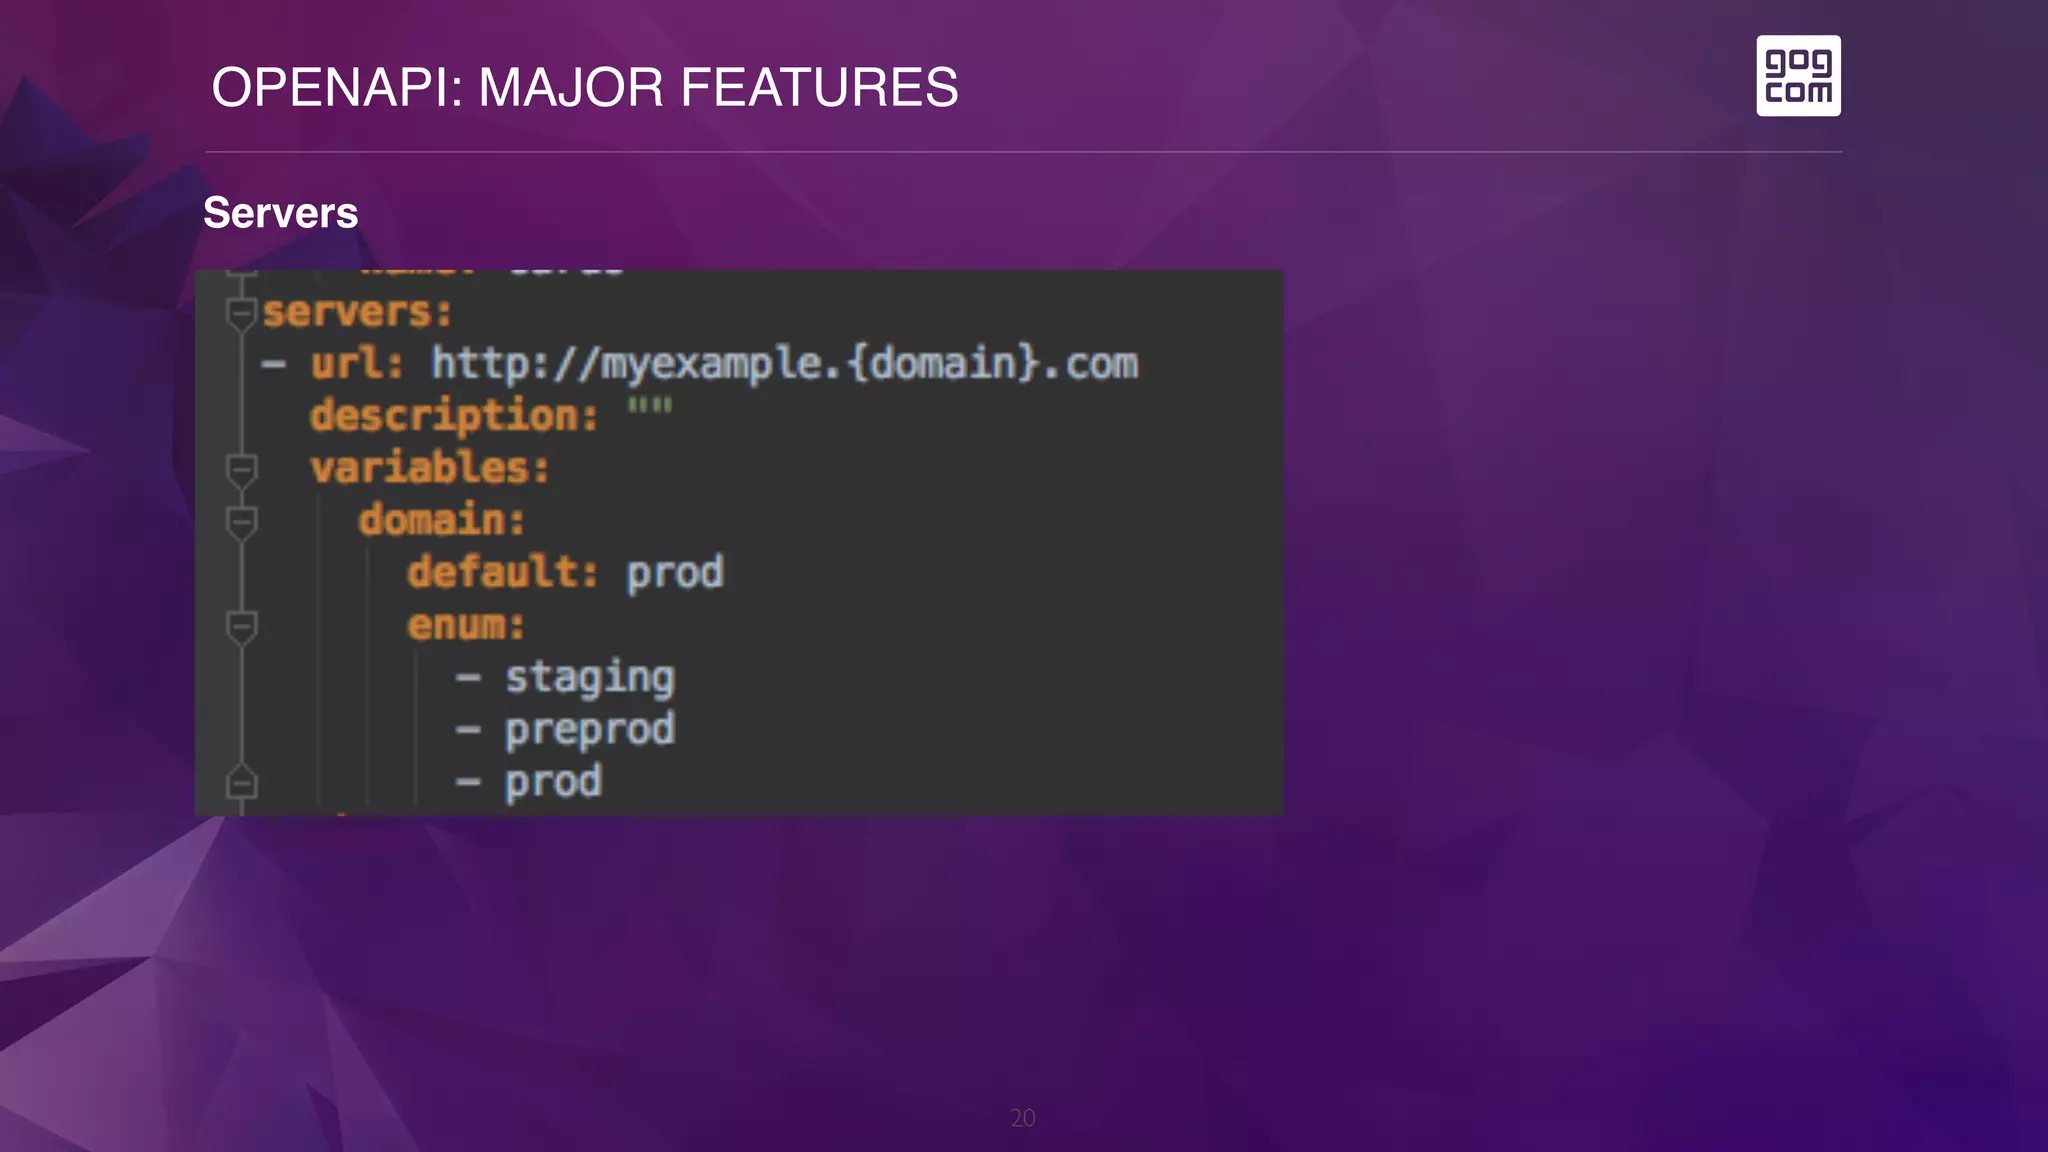The width and height of the screenshot is (2048, 1152).
Task: Click the 'description:' key
Action: (x=454, y=416)
